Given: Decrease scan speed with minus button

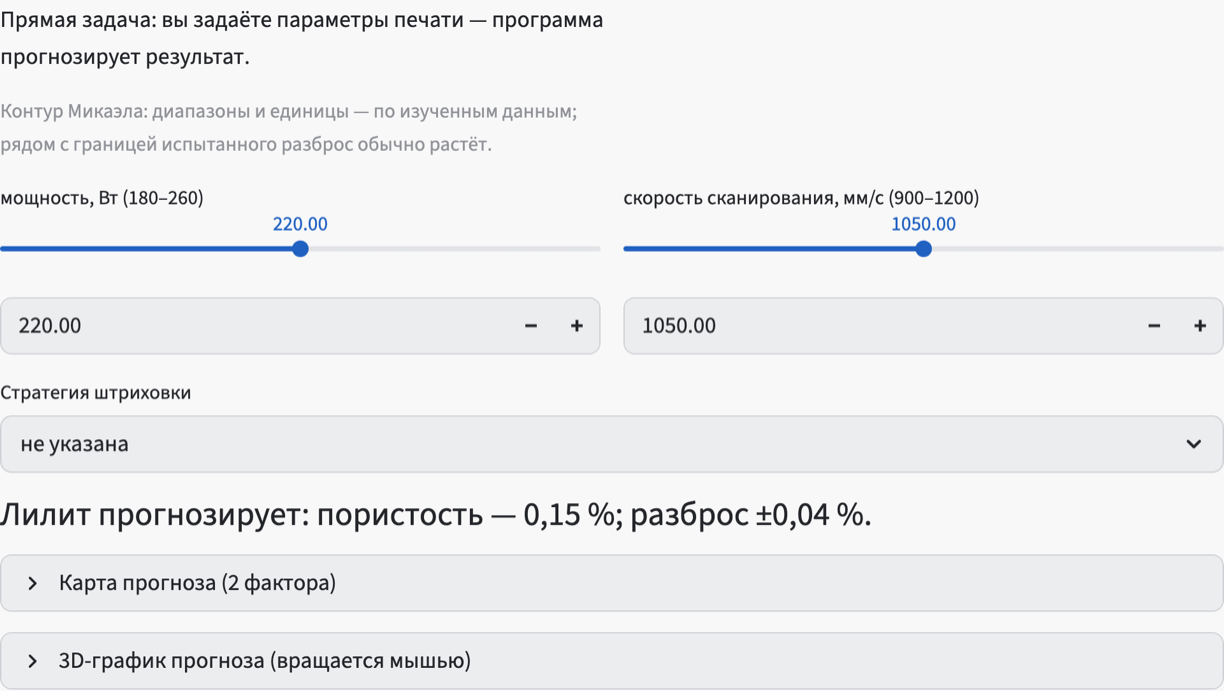Looking at the screenshot, I should coord(1154,326).
